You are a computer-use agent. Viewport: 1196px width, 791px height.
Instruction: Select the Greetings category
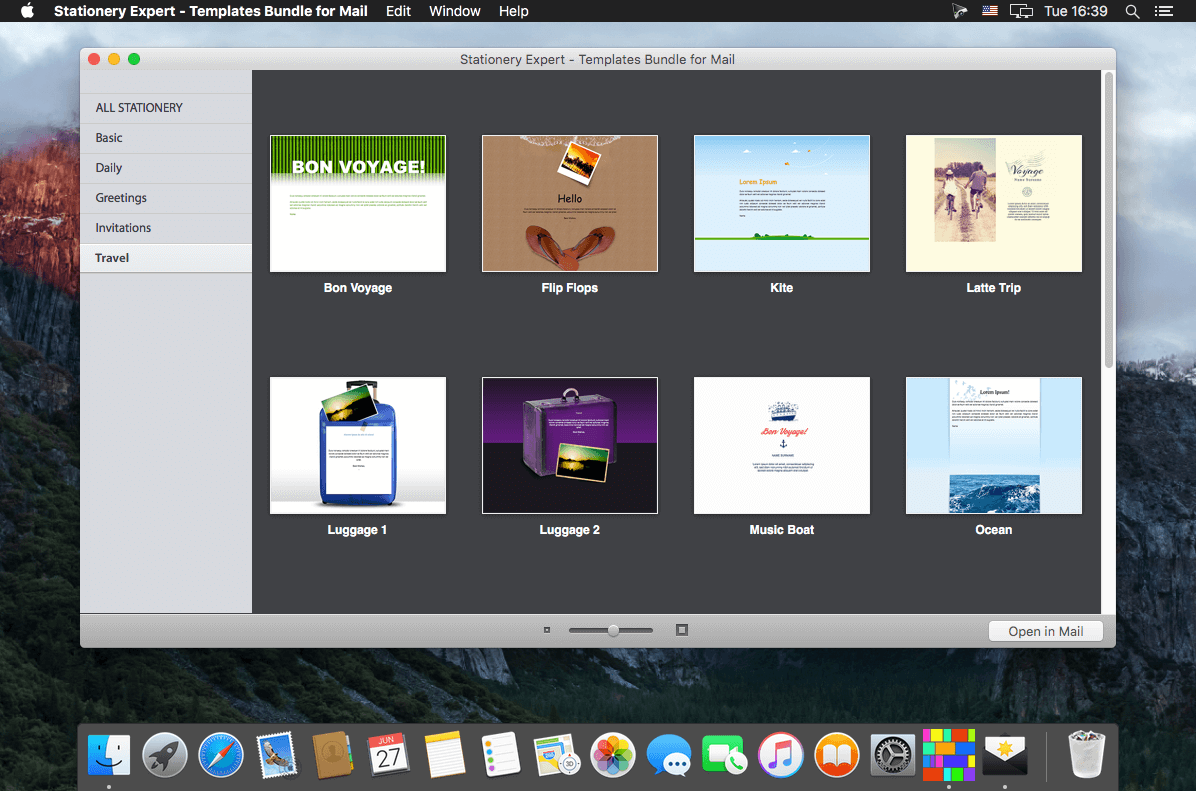[x=166, y=198]
